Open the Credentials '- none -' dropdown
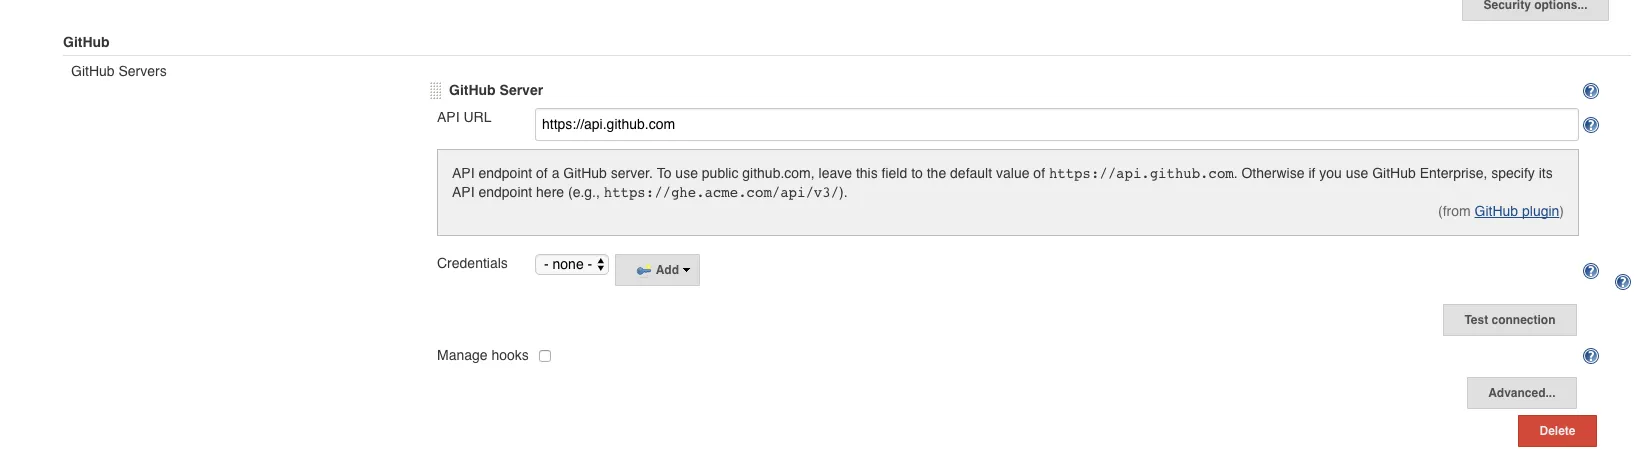This screenshot has width=1641, height=468. [x=572, y=265]
